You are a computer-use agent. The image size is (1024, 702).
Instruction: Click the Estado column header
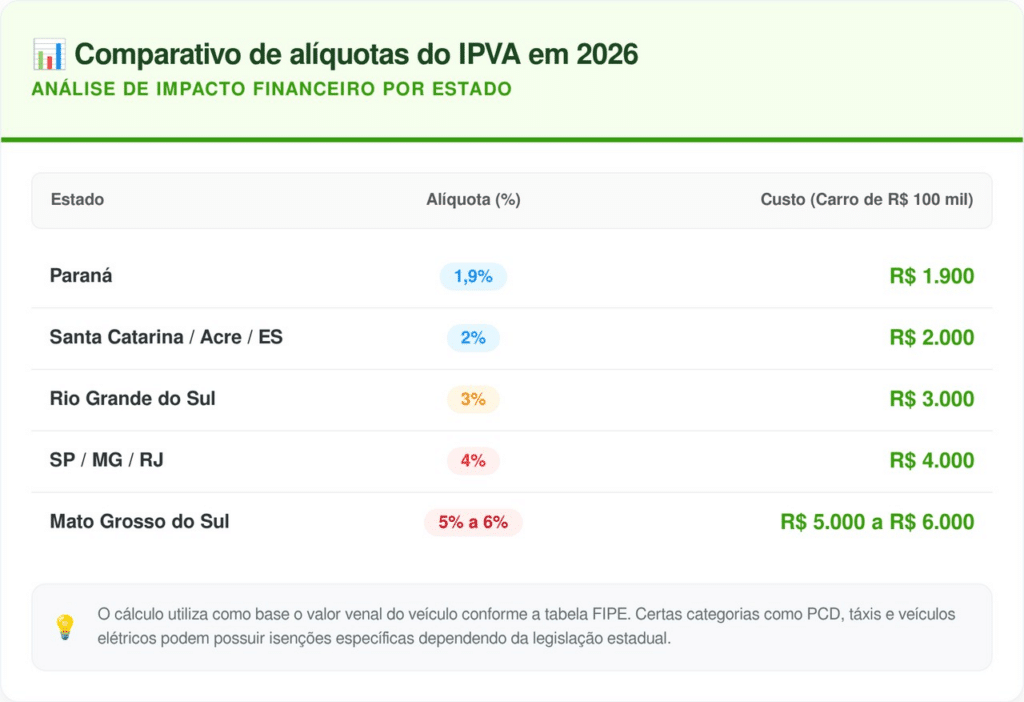pyautogui.click(x=77, y=200)
